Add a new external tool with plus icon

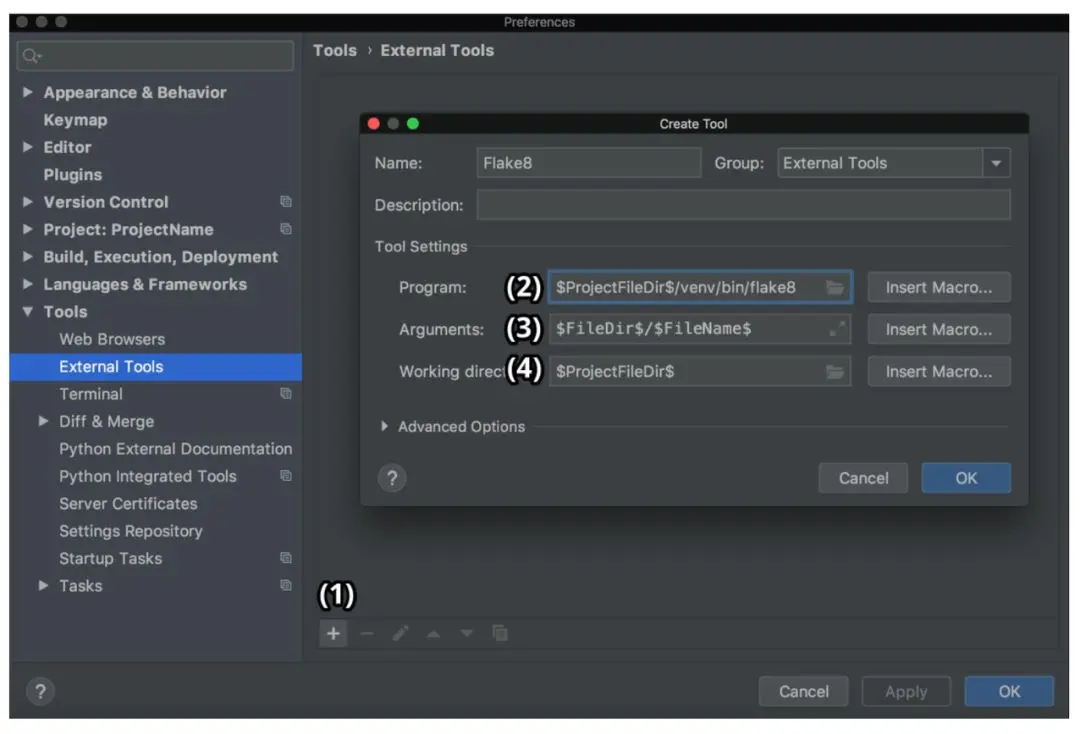333,633
